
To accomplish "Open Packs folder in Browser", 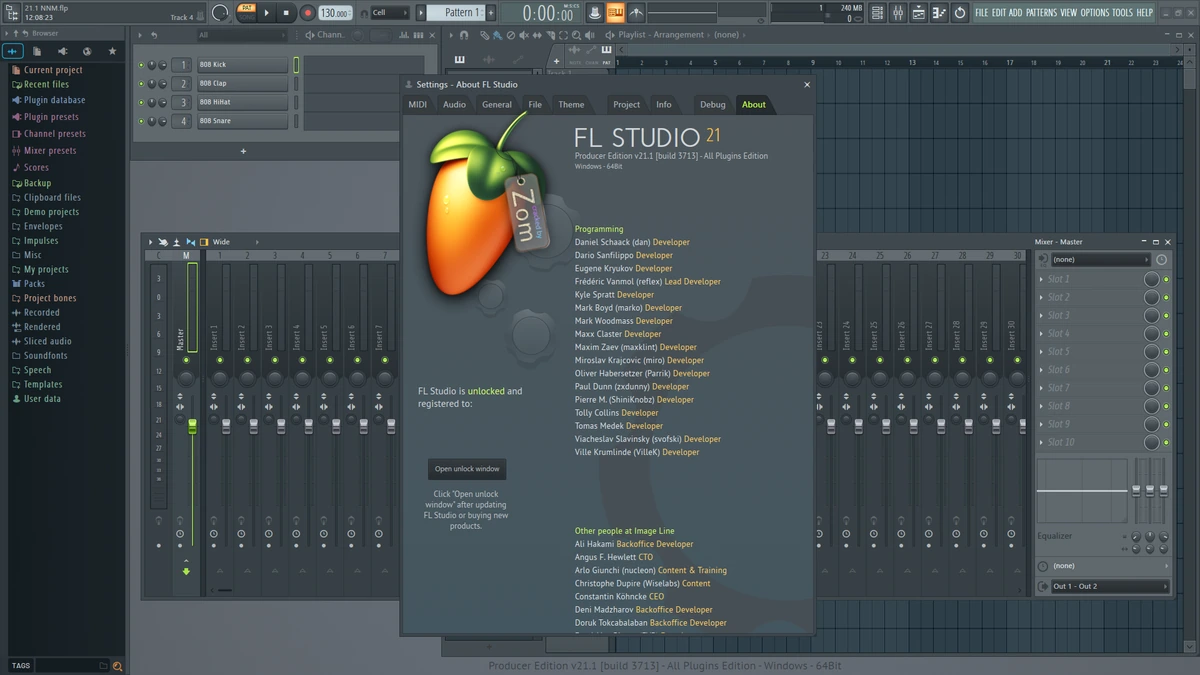I will coord(34,284).
